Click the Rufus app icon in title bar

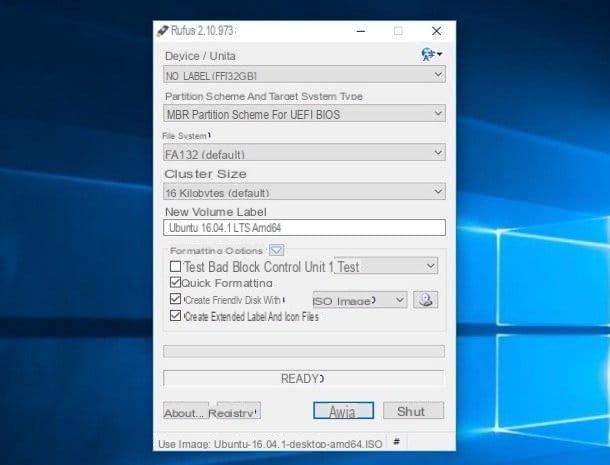[162, 31]
